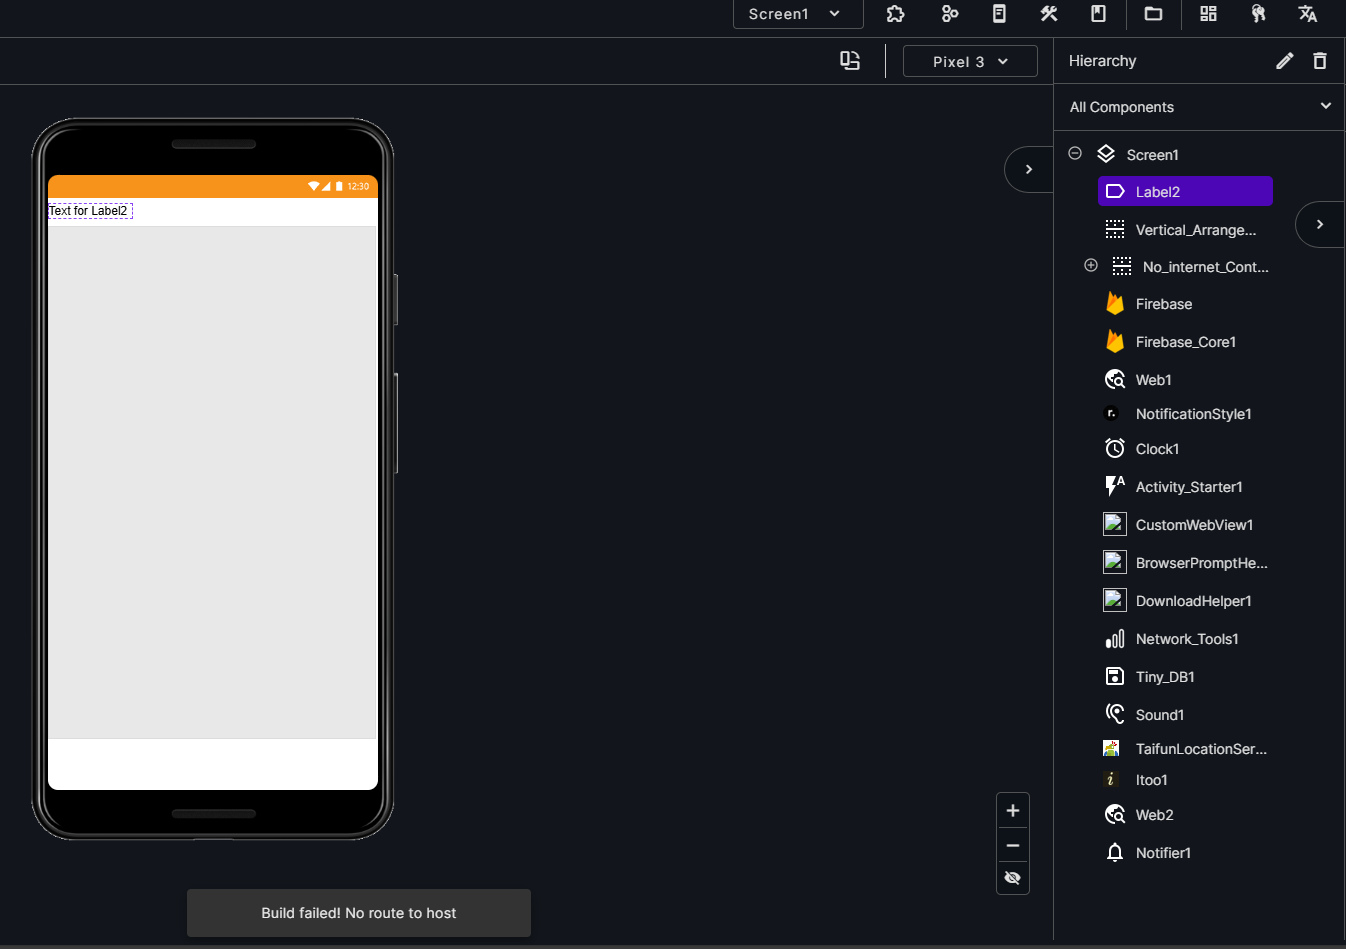The height and width of the screenshot is (949, 1346).
Task: Open the device preview phone icon
Action: coord(999,14)
